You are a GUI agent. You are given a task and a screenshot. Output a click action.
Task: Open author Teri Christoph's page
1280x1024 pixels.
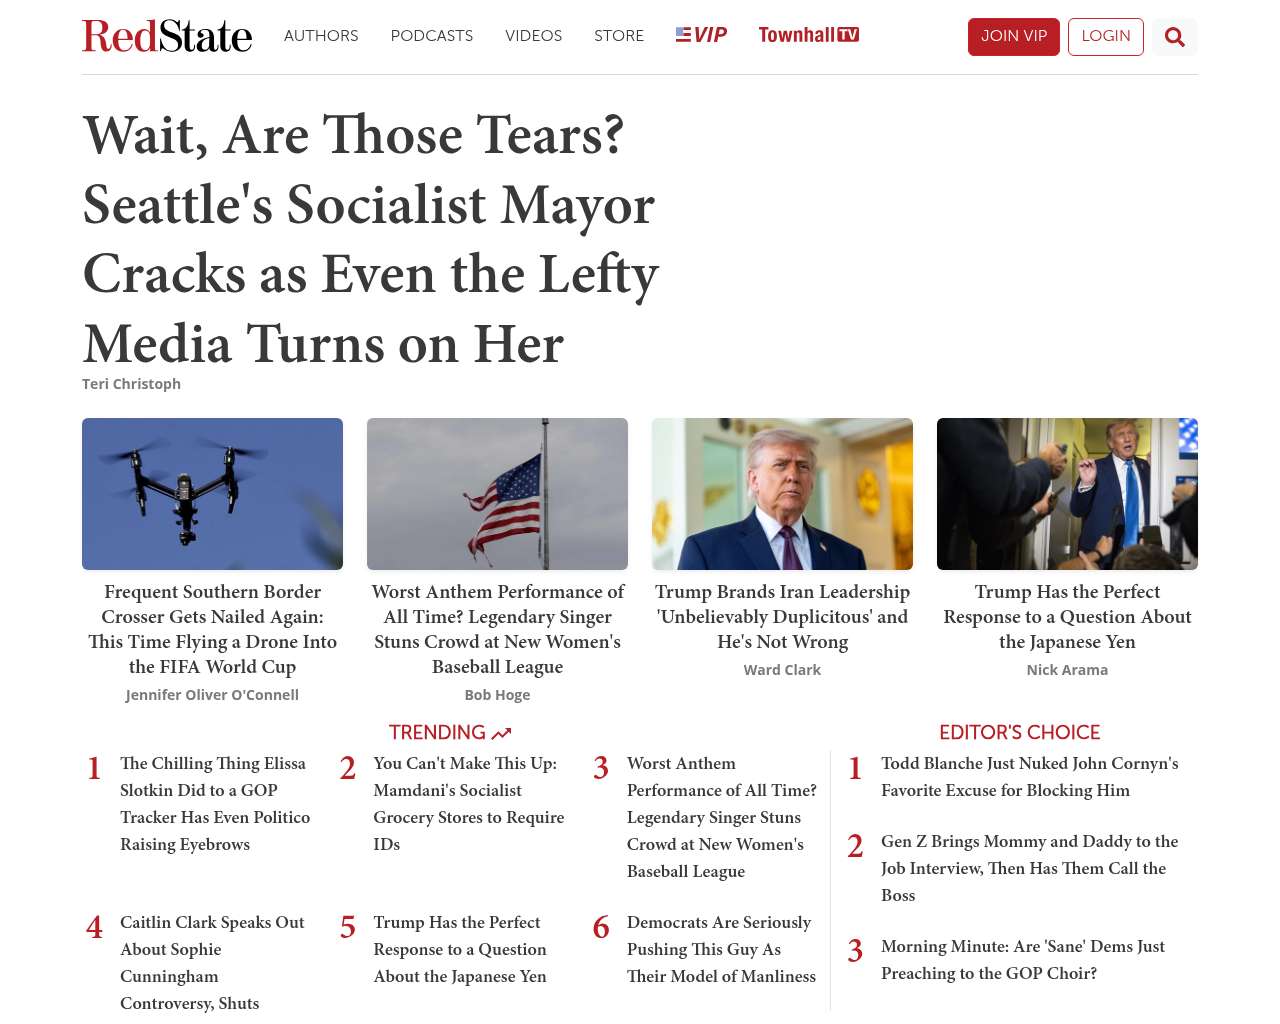pyautogui.click(x=131, y=384)
